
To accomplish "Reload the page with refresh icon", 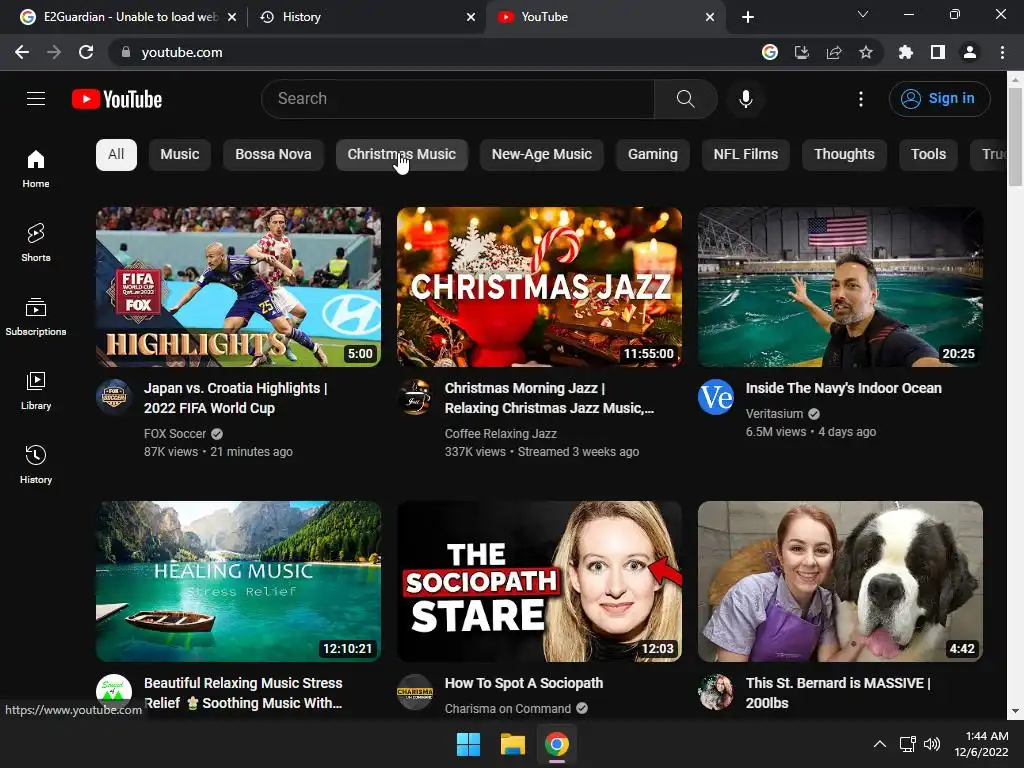I will (x=86, y=52).
